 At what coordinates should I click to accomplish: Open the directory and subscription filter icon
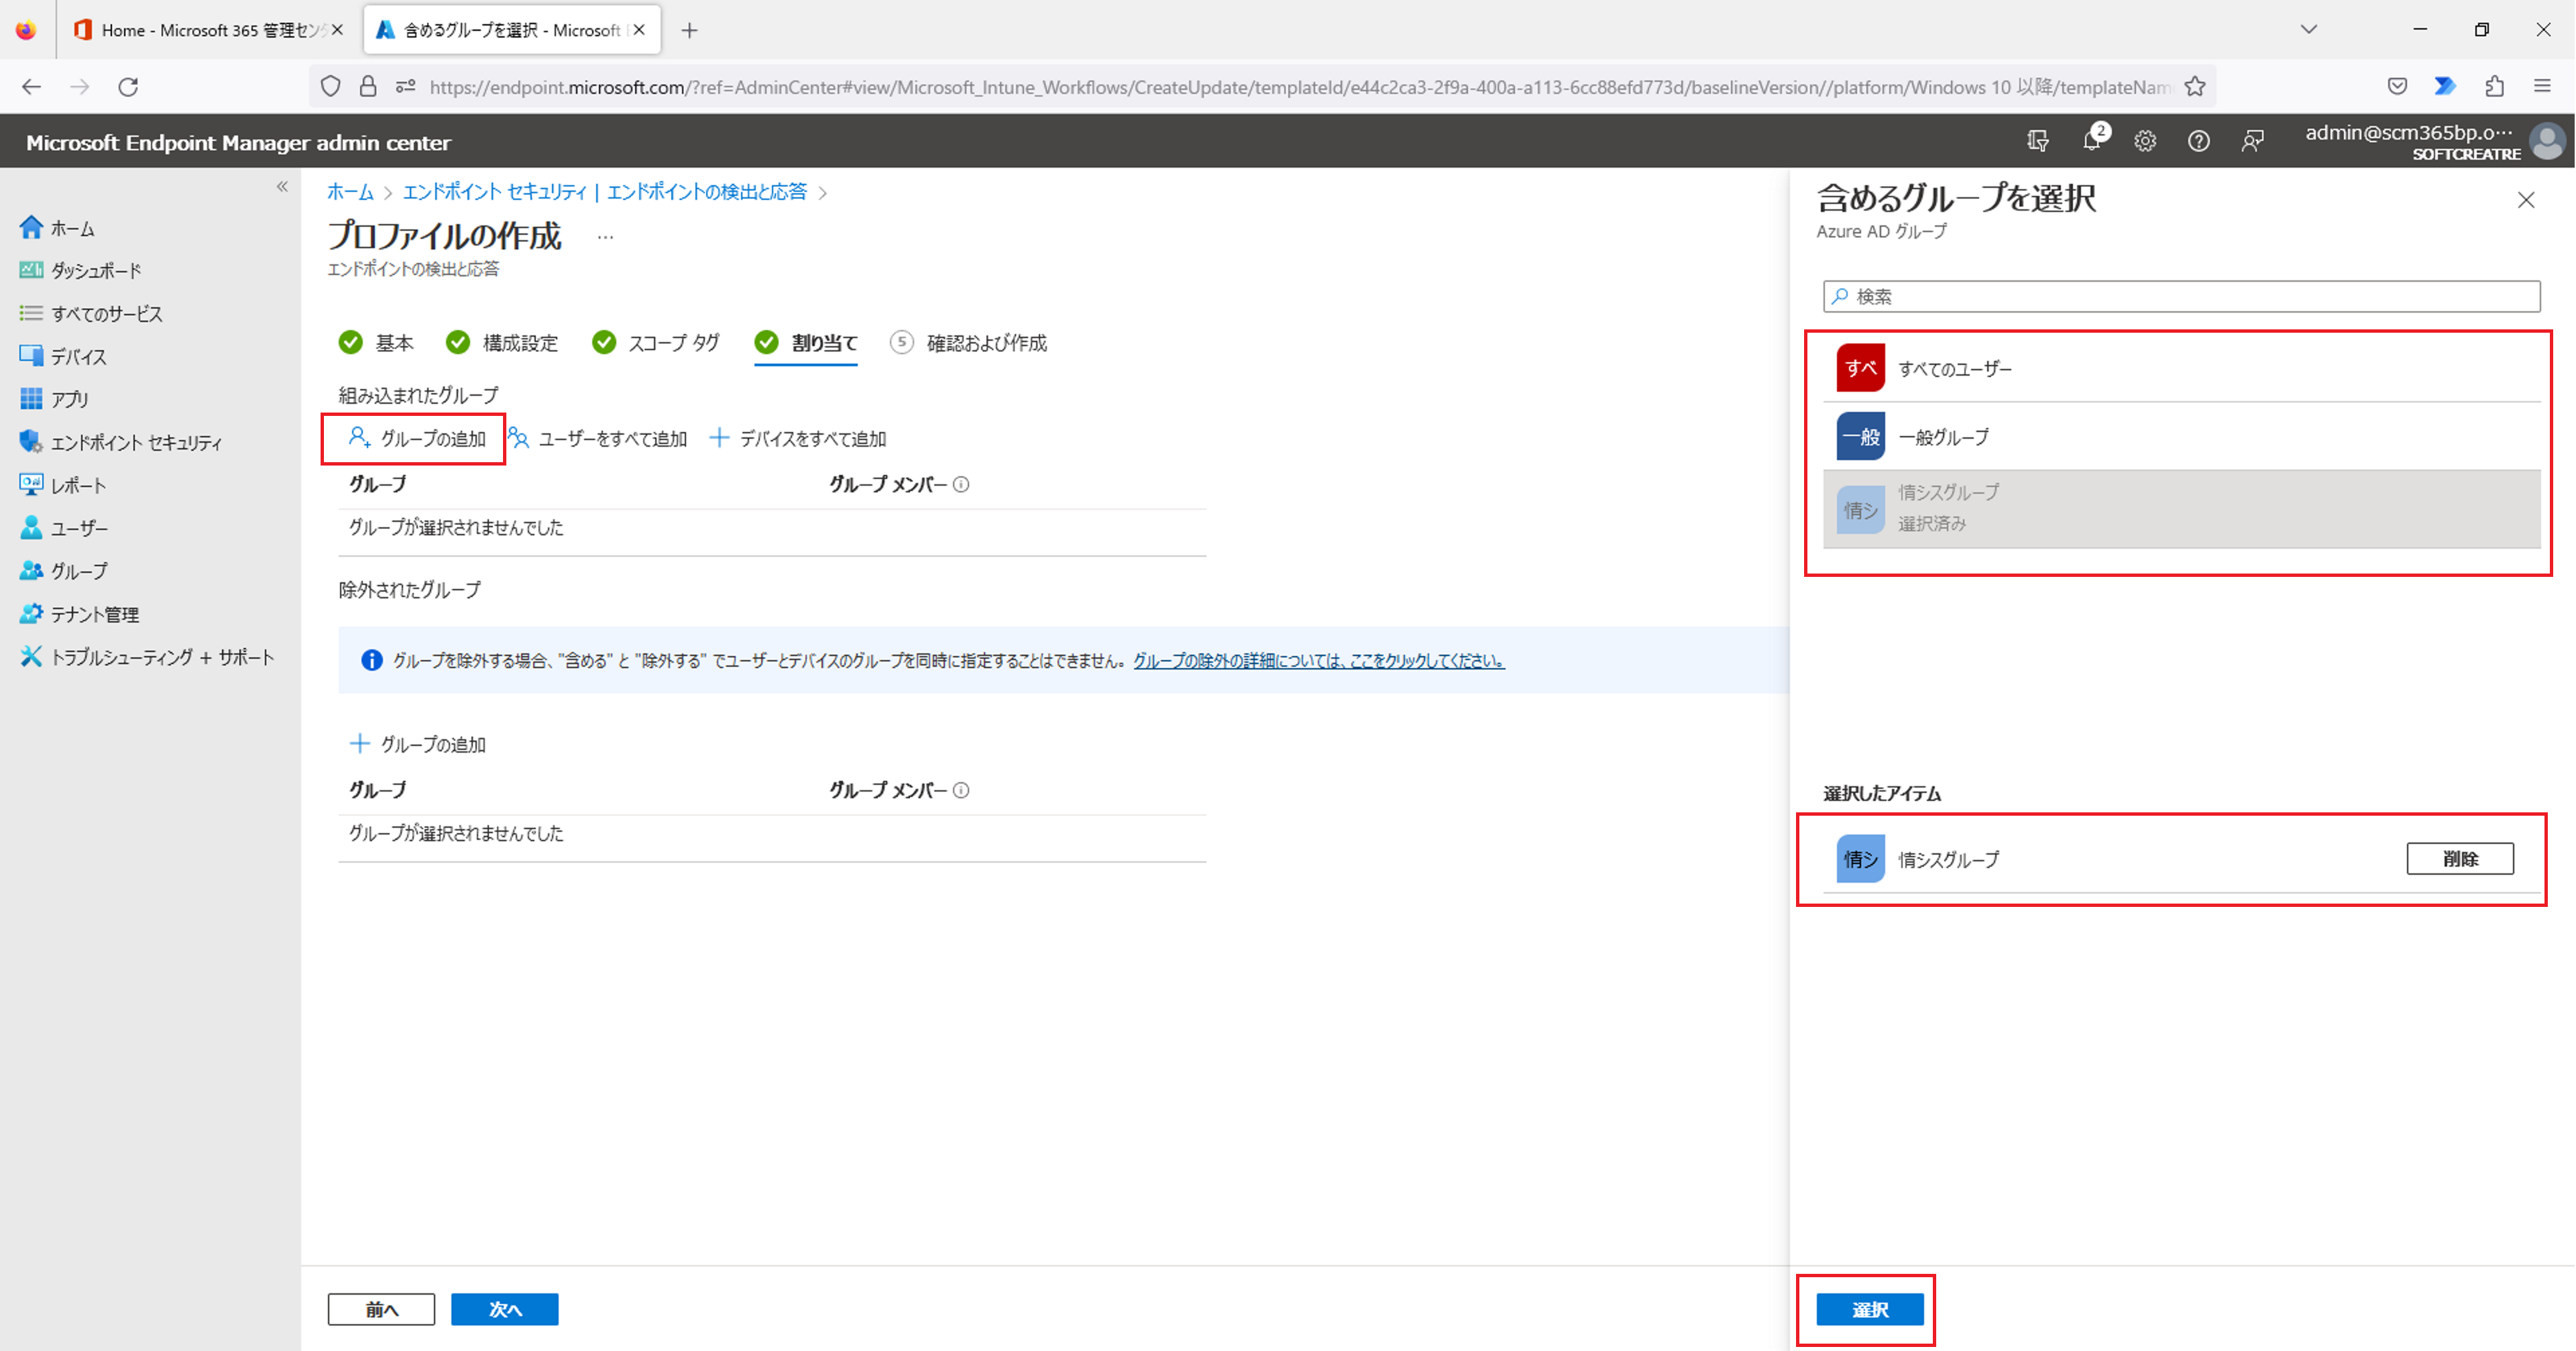click(2037, 141)
